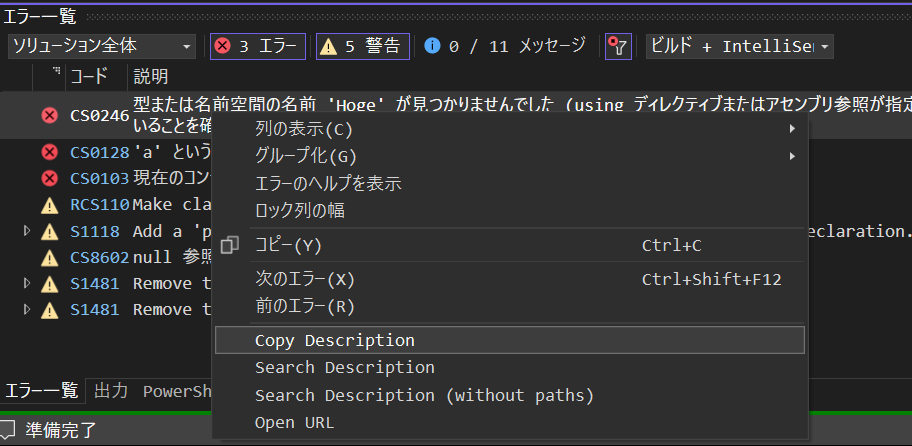Open the 列の表示(C) submenu

point(510,129)
